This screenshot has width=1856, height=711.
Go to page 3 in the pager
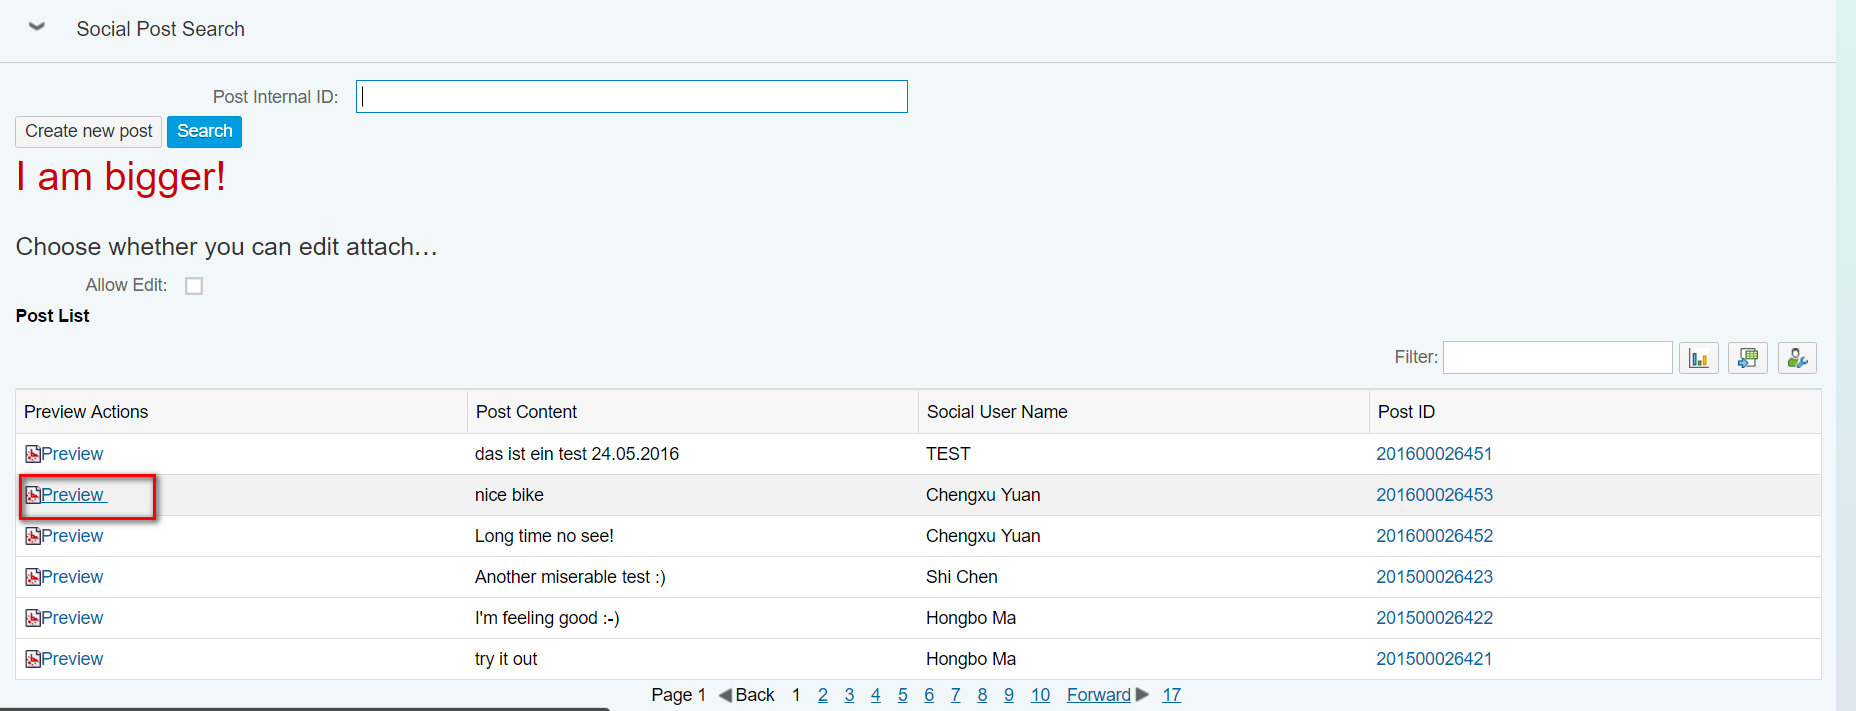coord(849,695)
